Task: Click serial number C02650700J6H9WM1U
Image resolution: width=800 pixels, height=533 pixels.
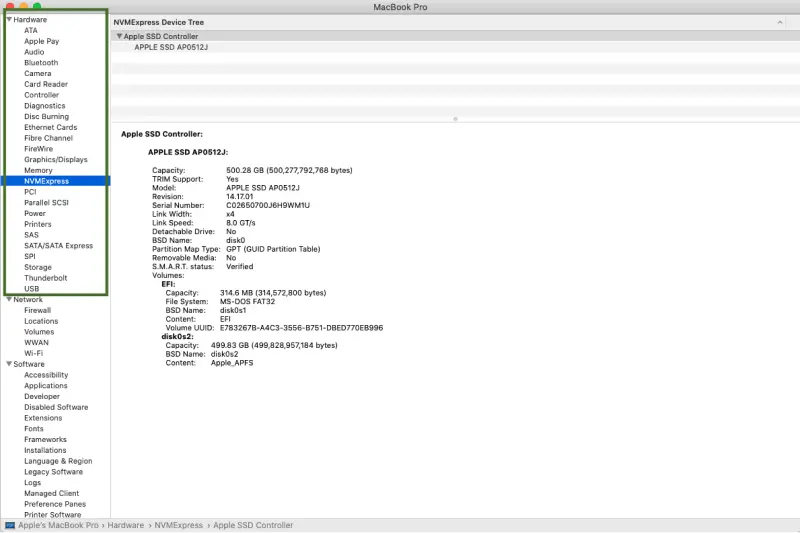Action: tap(268, 205)
